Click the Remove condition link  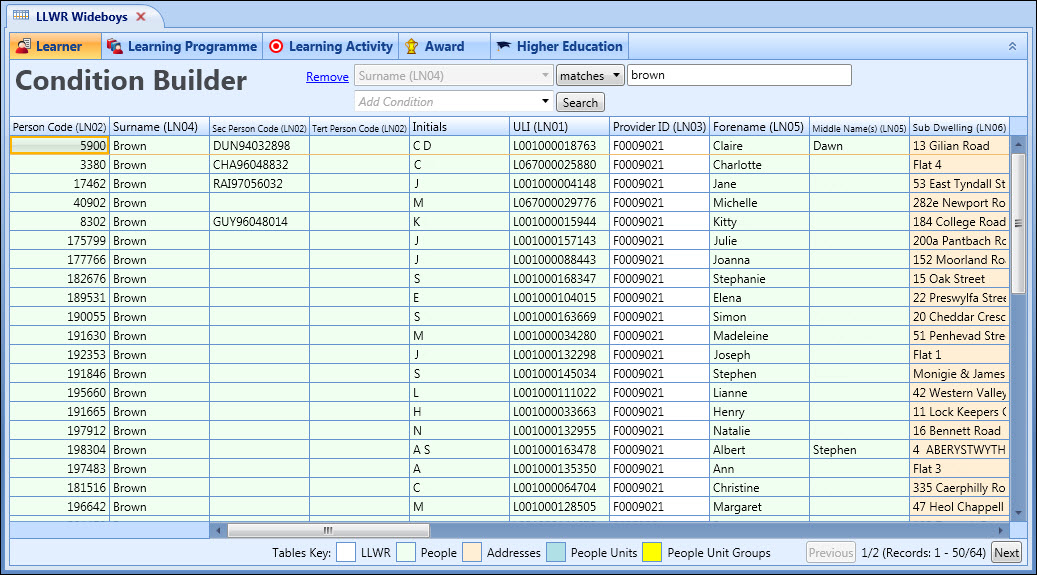pos(327,77)
